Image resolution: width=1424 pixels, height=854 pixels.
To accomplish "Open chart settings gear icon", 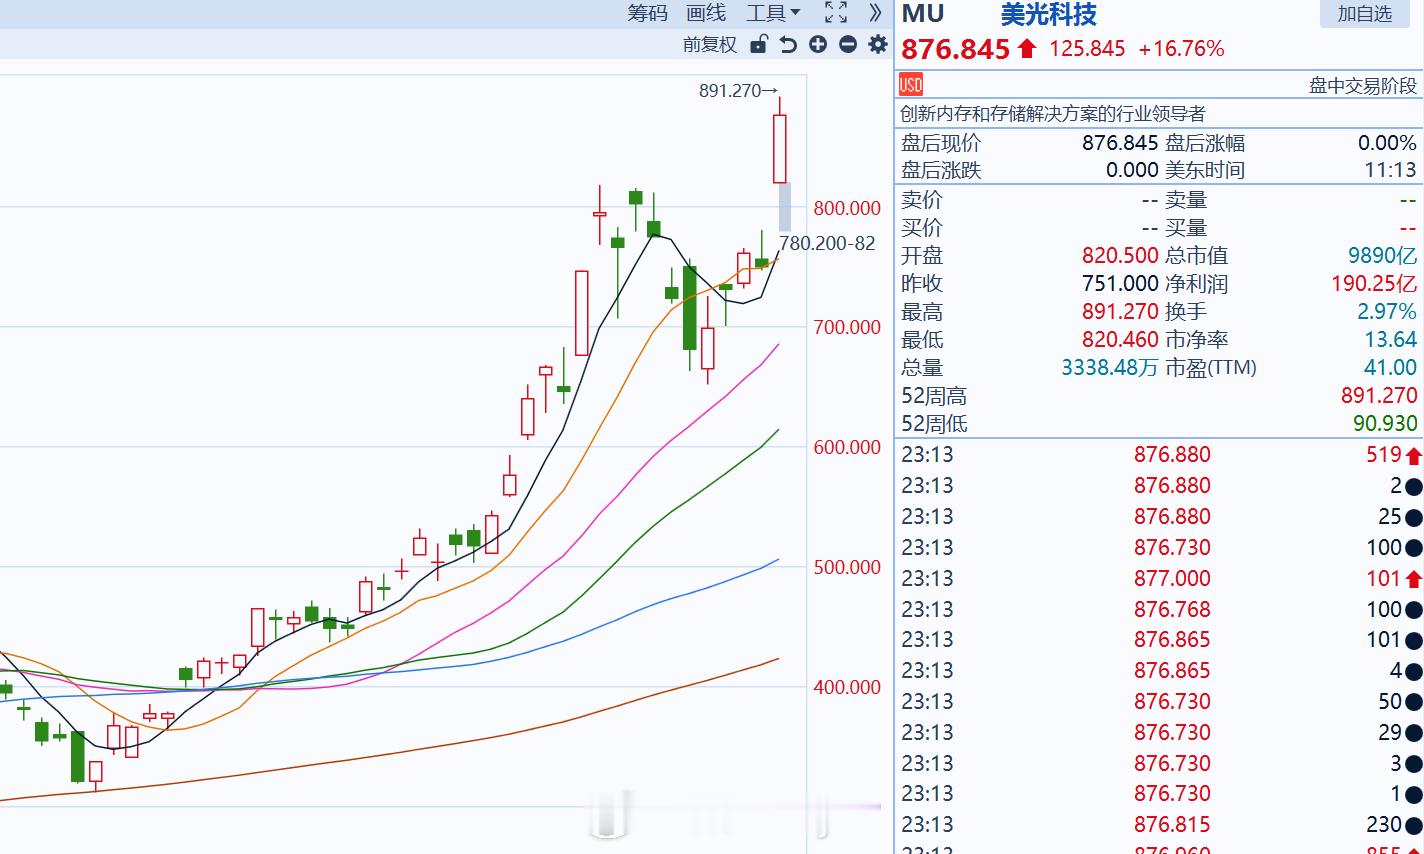I will [x=878, y=44].
